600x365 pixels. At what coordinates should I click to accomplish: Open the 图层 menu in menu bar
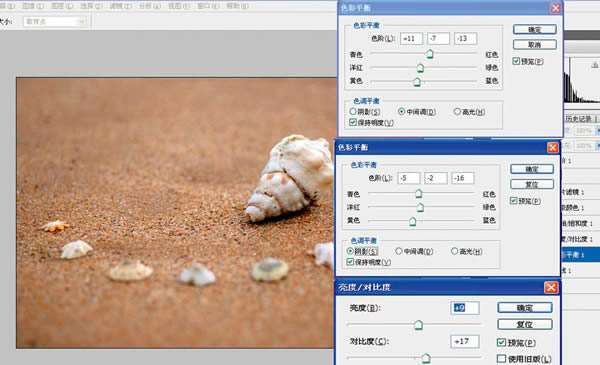(62, 6)
